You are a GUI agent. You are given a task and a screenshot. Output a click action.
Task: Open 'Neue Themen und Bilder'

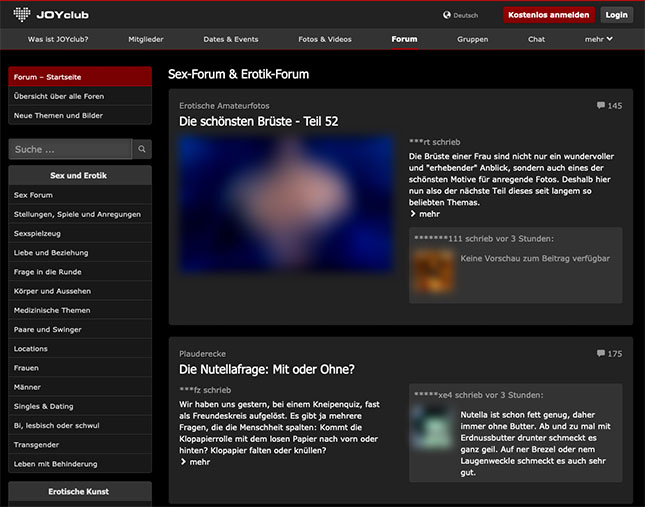[x=80, y=116]
